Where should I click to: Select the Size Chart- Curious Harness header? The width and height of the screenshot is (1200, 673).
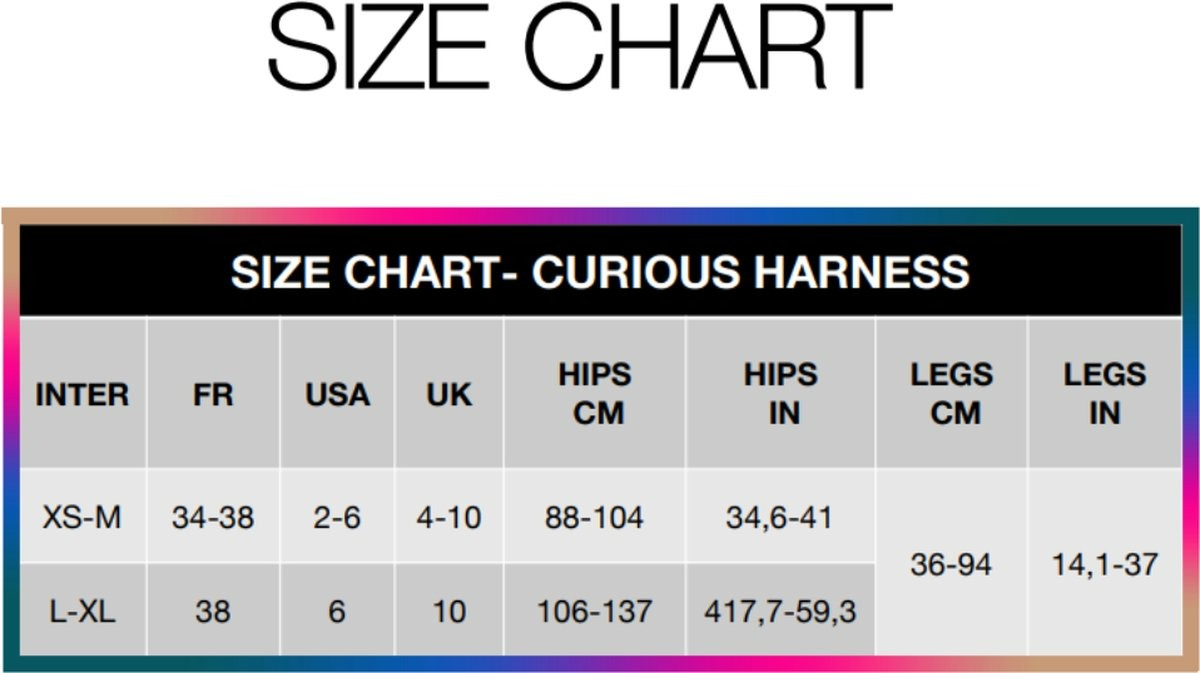tap(600, 272)
